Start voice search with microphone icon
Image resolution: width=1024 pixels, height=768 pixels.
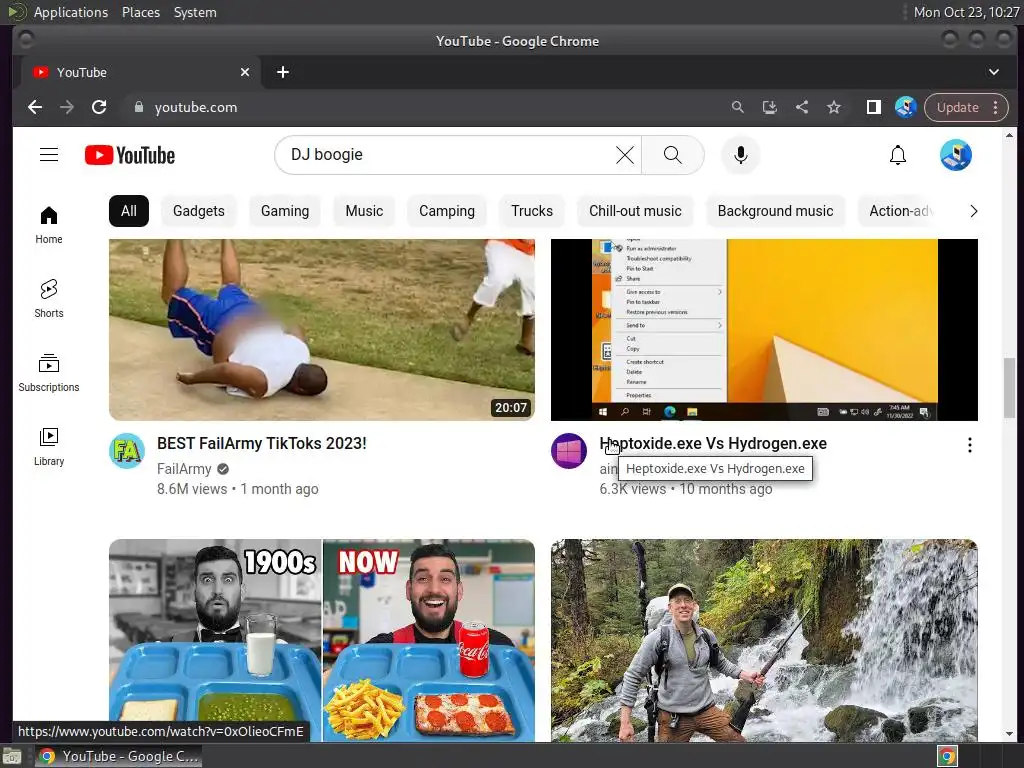coord(741,155)
